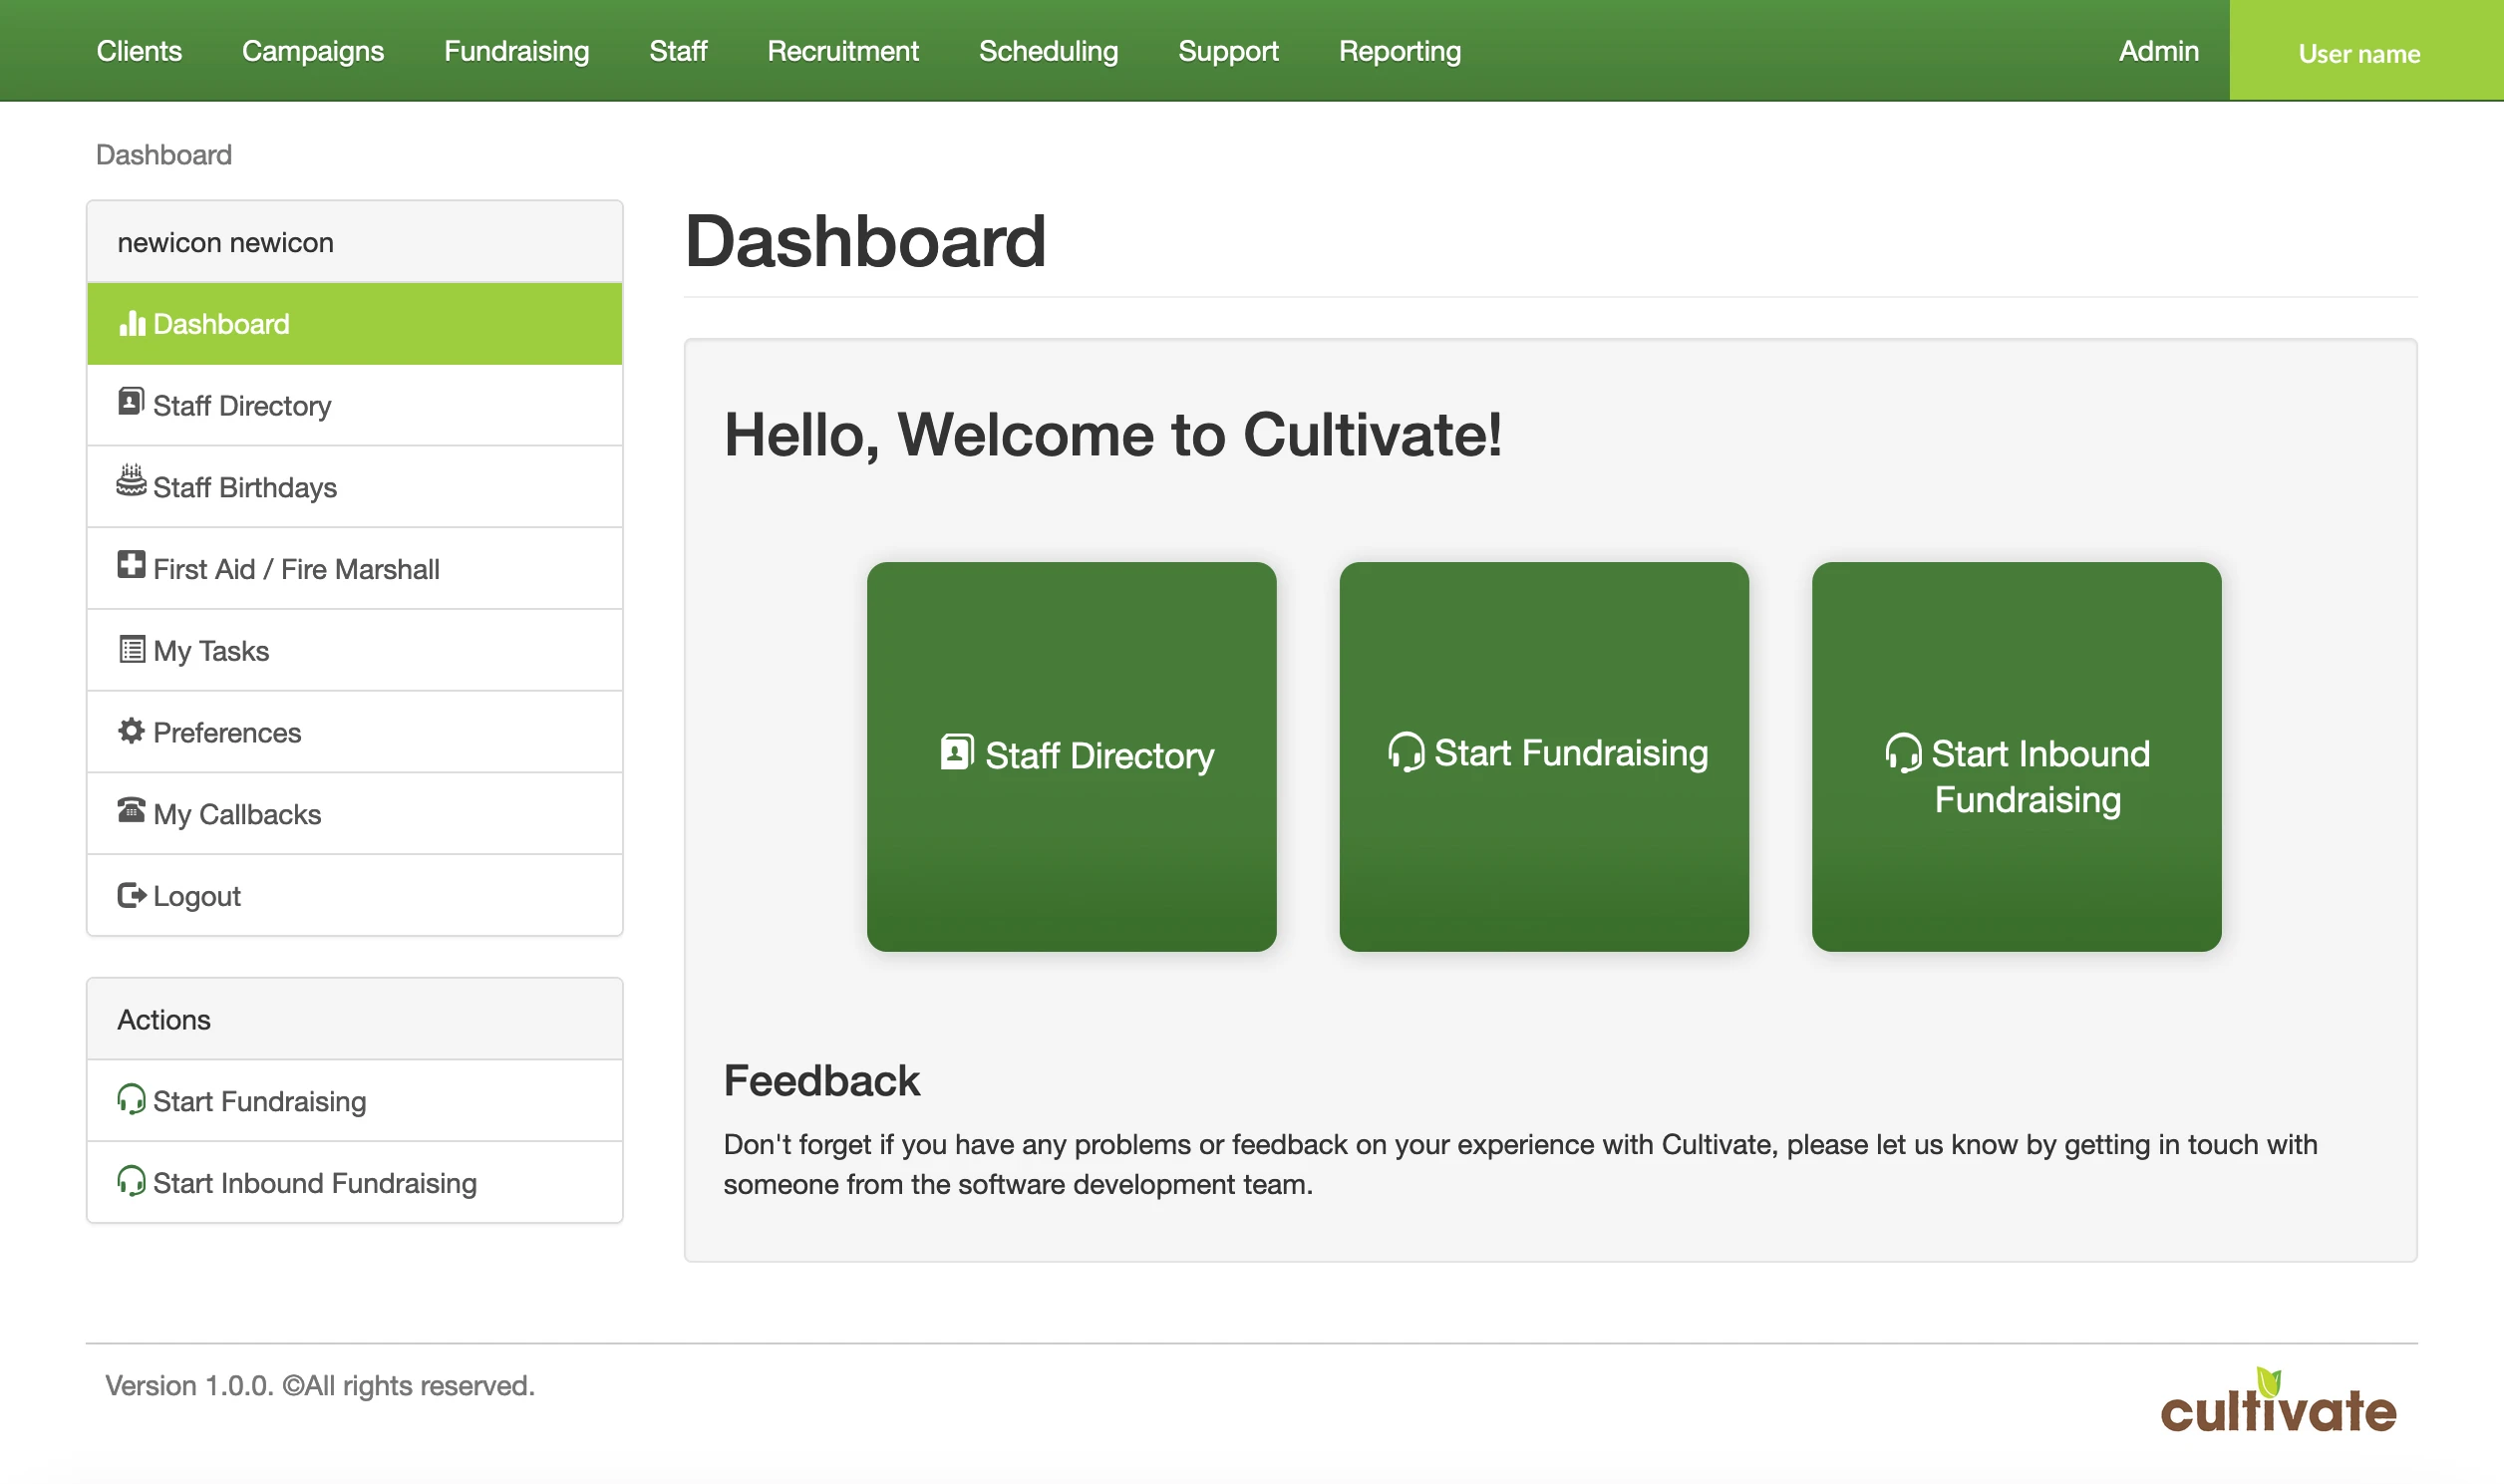Viewport: 2504px width, 1484px height.
Task: Click the contact icon on Staff Directory tile
Action: [x=957, y=752]
